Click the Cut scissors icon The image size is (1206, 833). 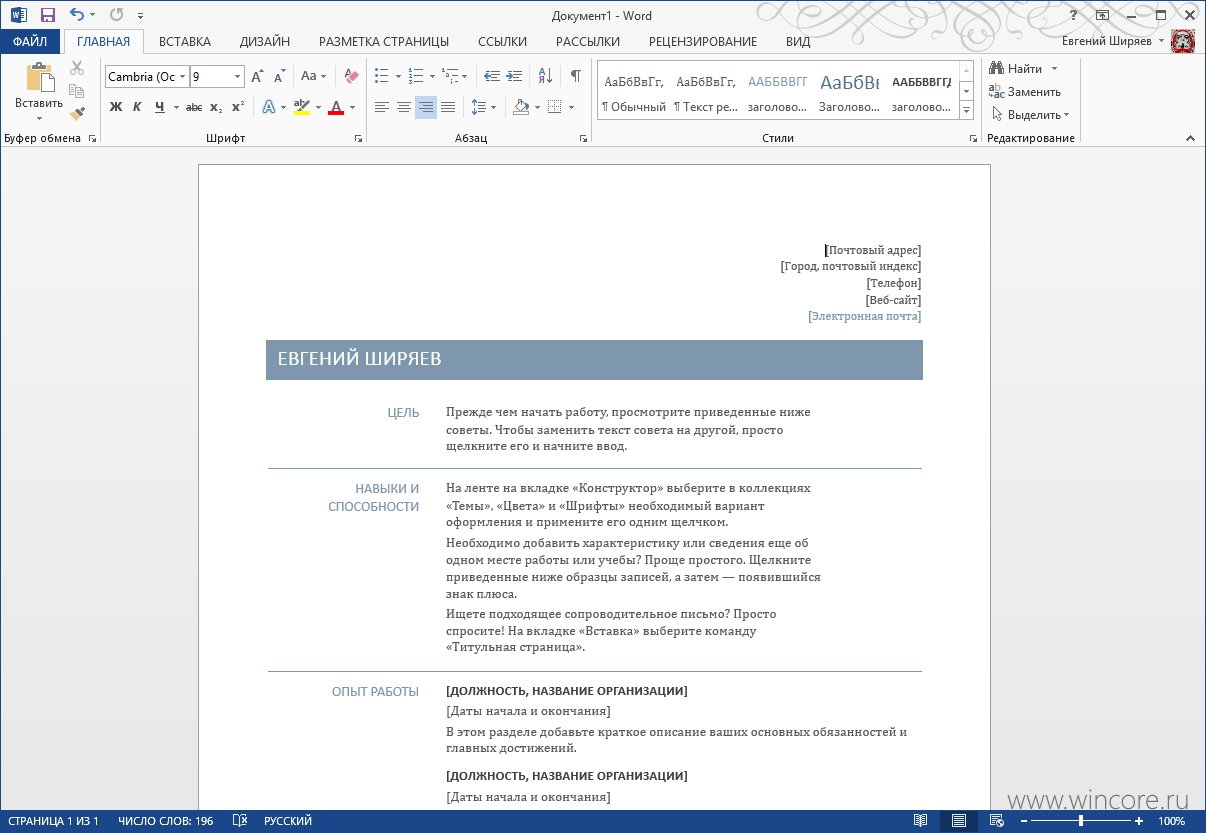(x=77, y=68)
